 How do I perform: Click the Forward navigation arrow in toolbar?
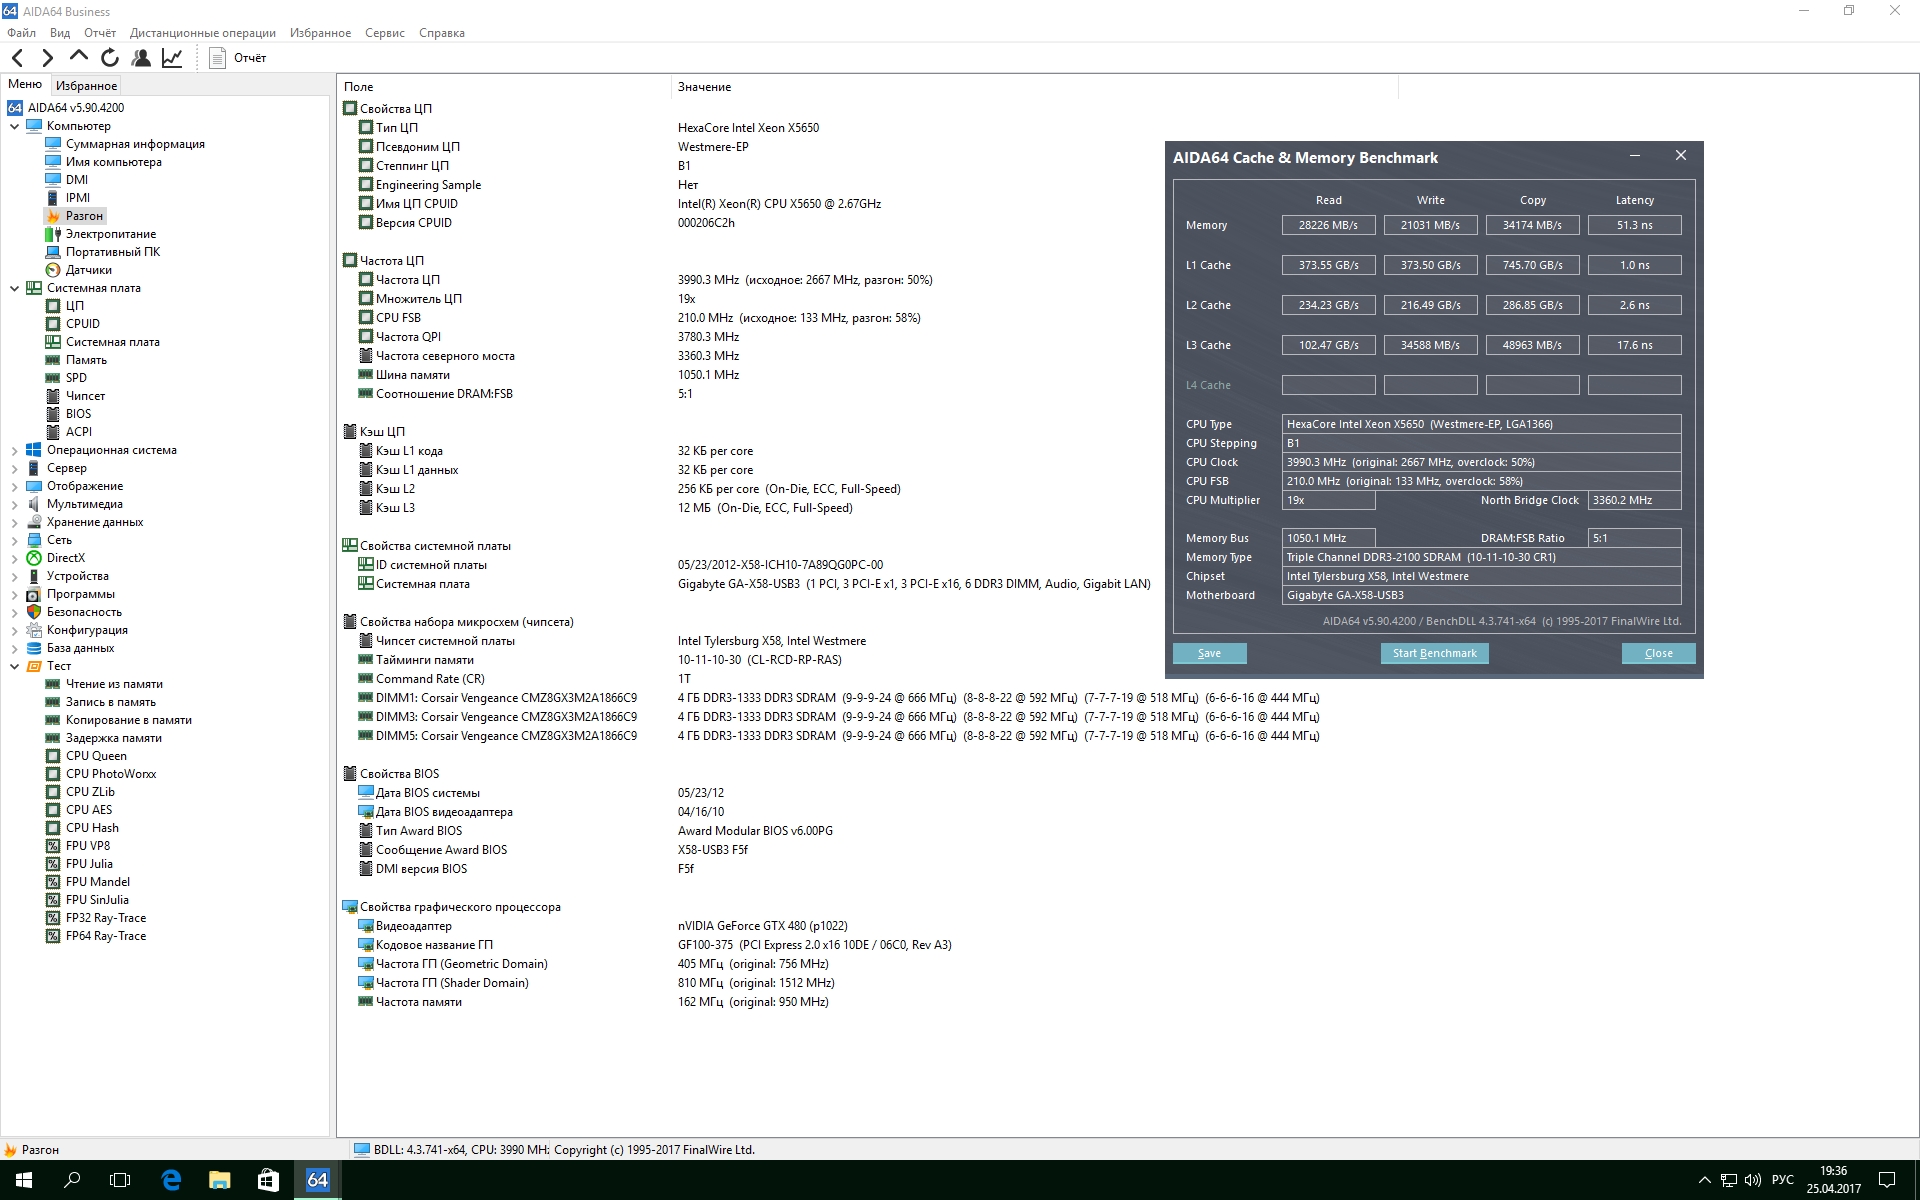pyautogui.click(x=47, y=58)
